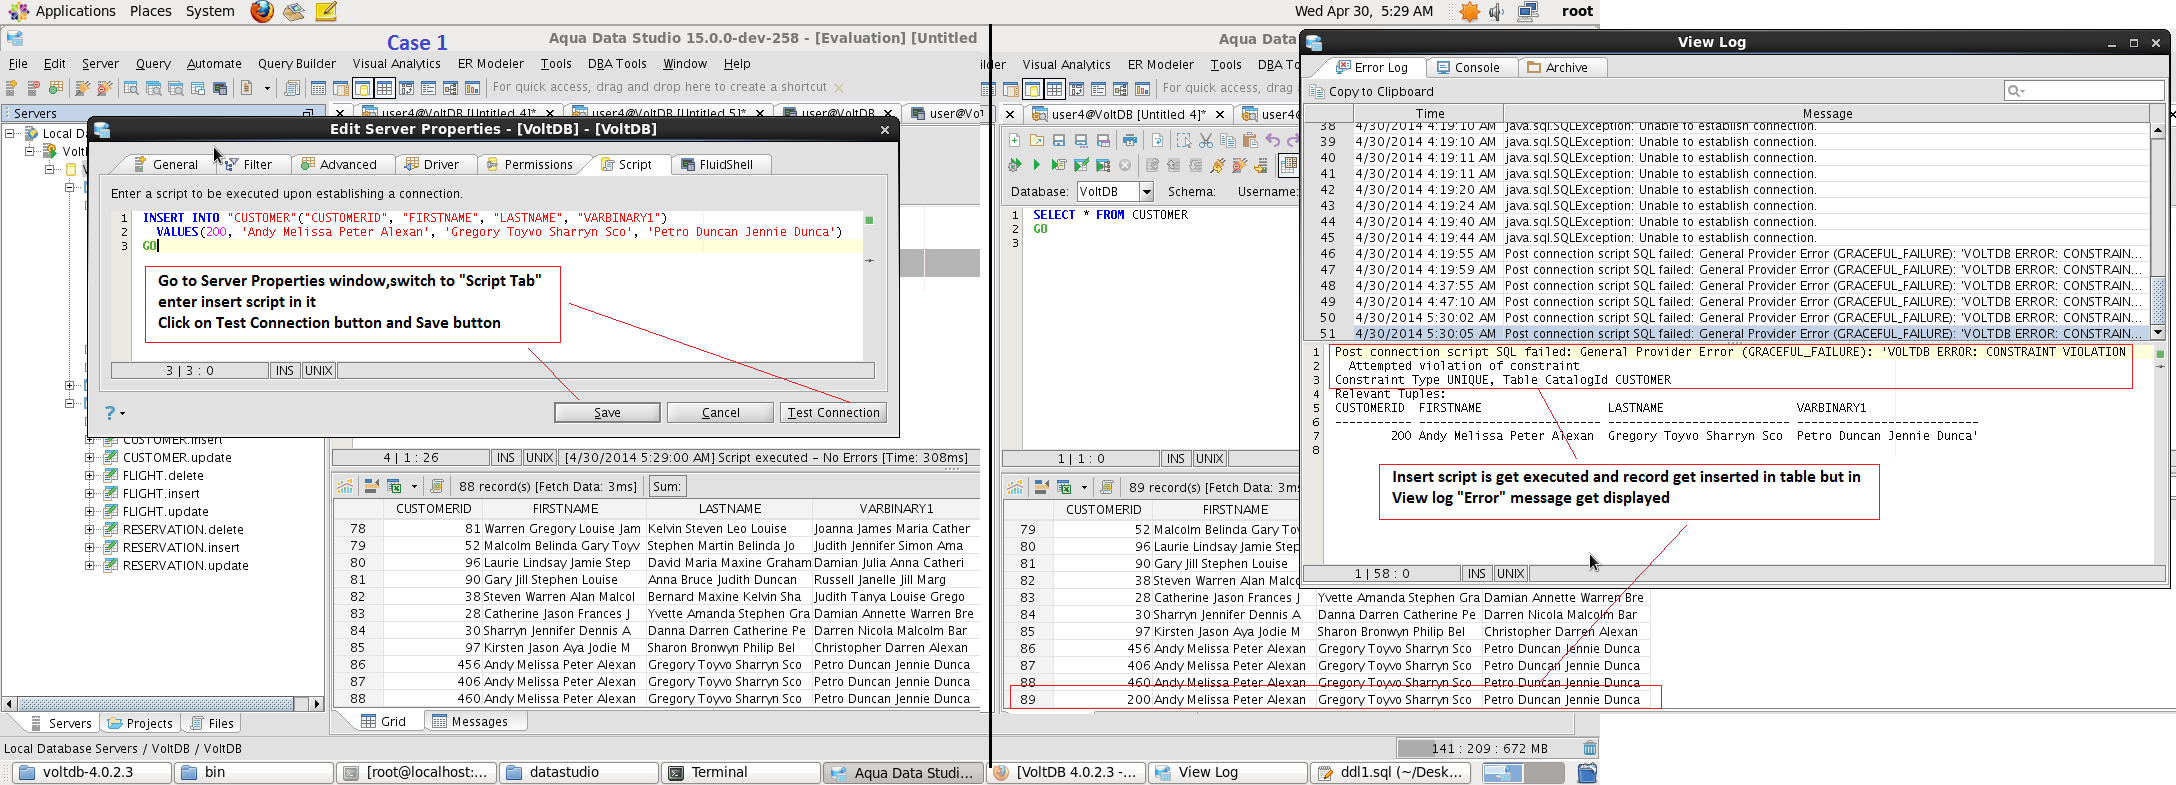Click the Servers panel horizontal scrollbar

(164, 704)
